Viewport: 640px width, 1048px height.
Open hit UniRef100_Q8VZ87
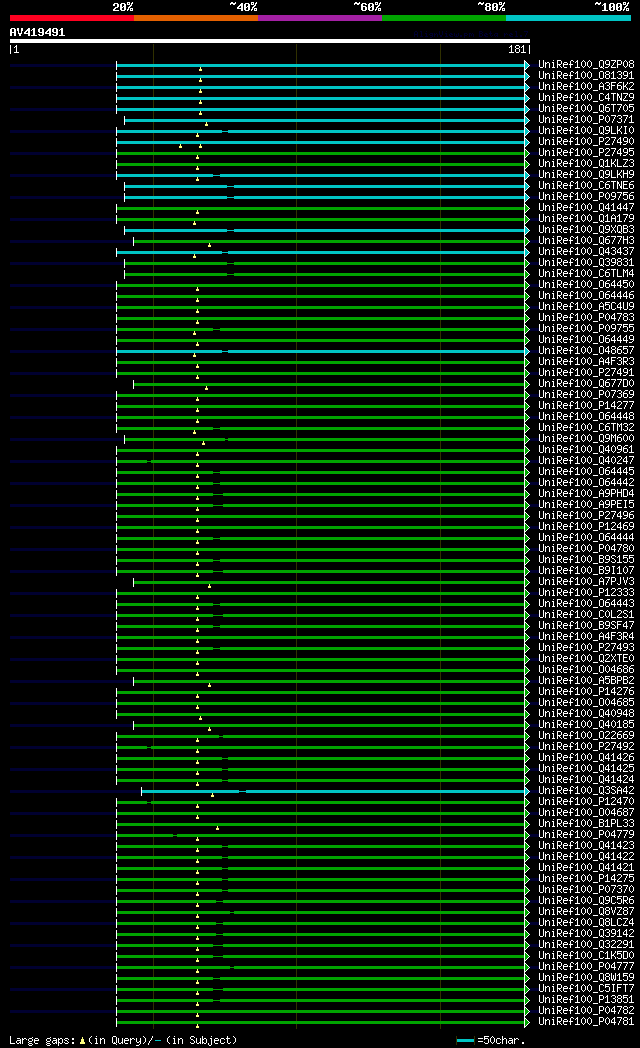pyautogui.click(x=587, y=912)
